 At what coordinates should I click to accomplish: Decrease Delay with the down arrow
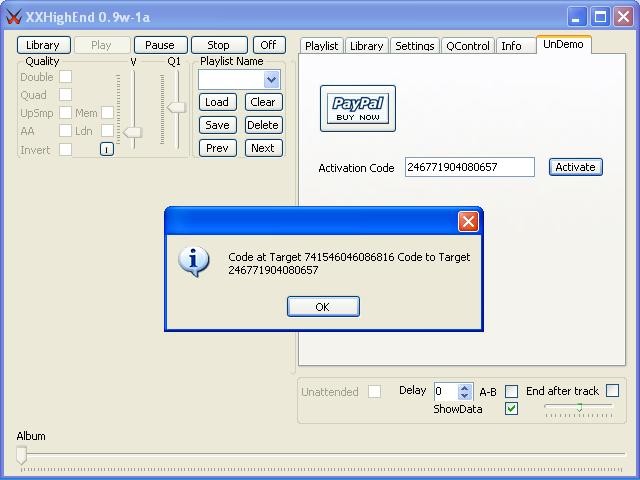(464, 396)
